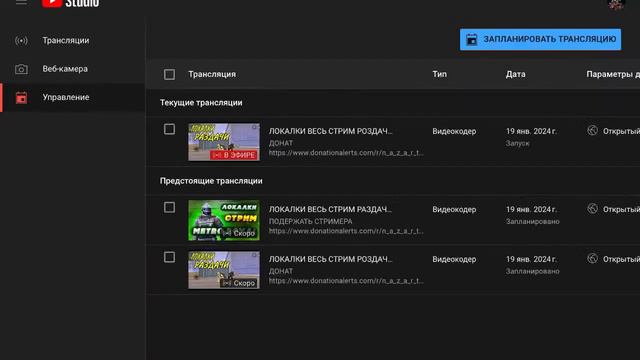Open the account avatar
This screenshot has height=360, width=640.
coord(616,4)
